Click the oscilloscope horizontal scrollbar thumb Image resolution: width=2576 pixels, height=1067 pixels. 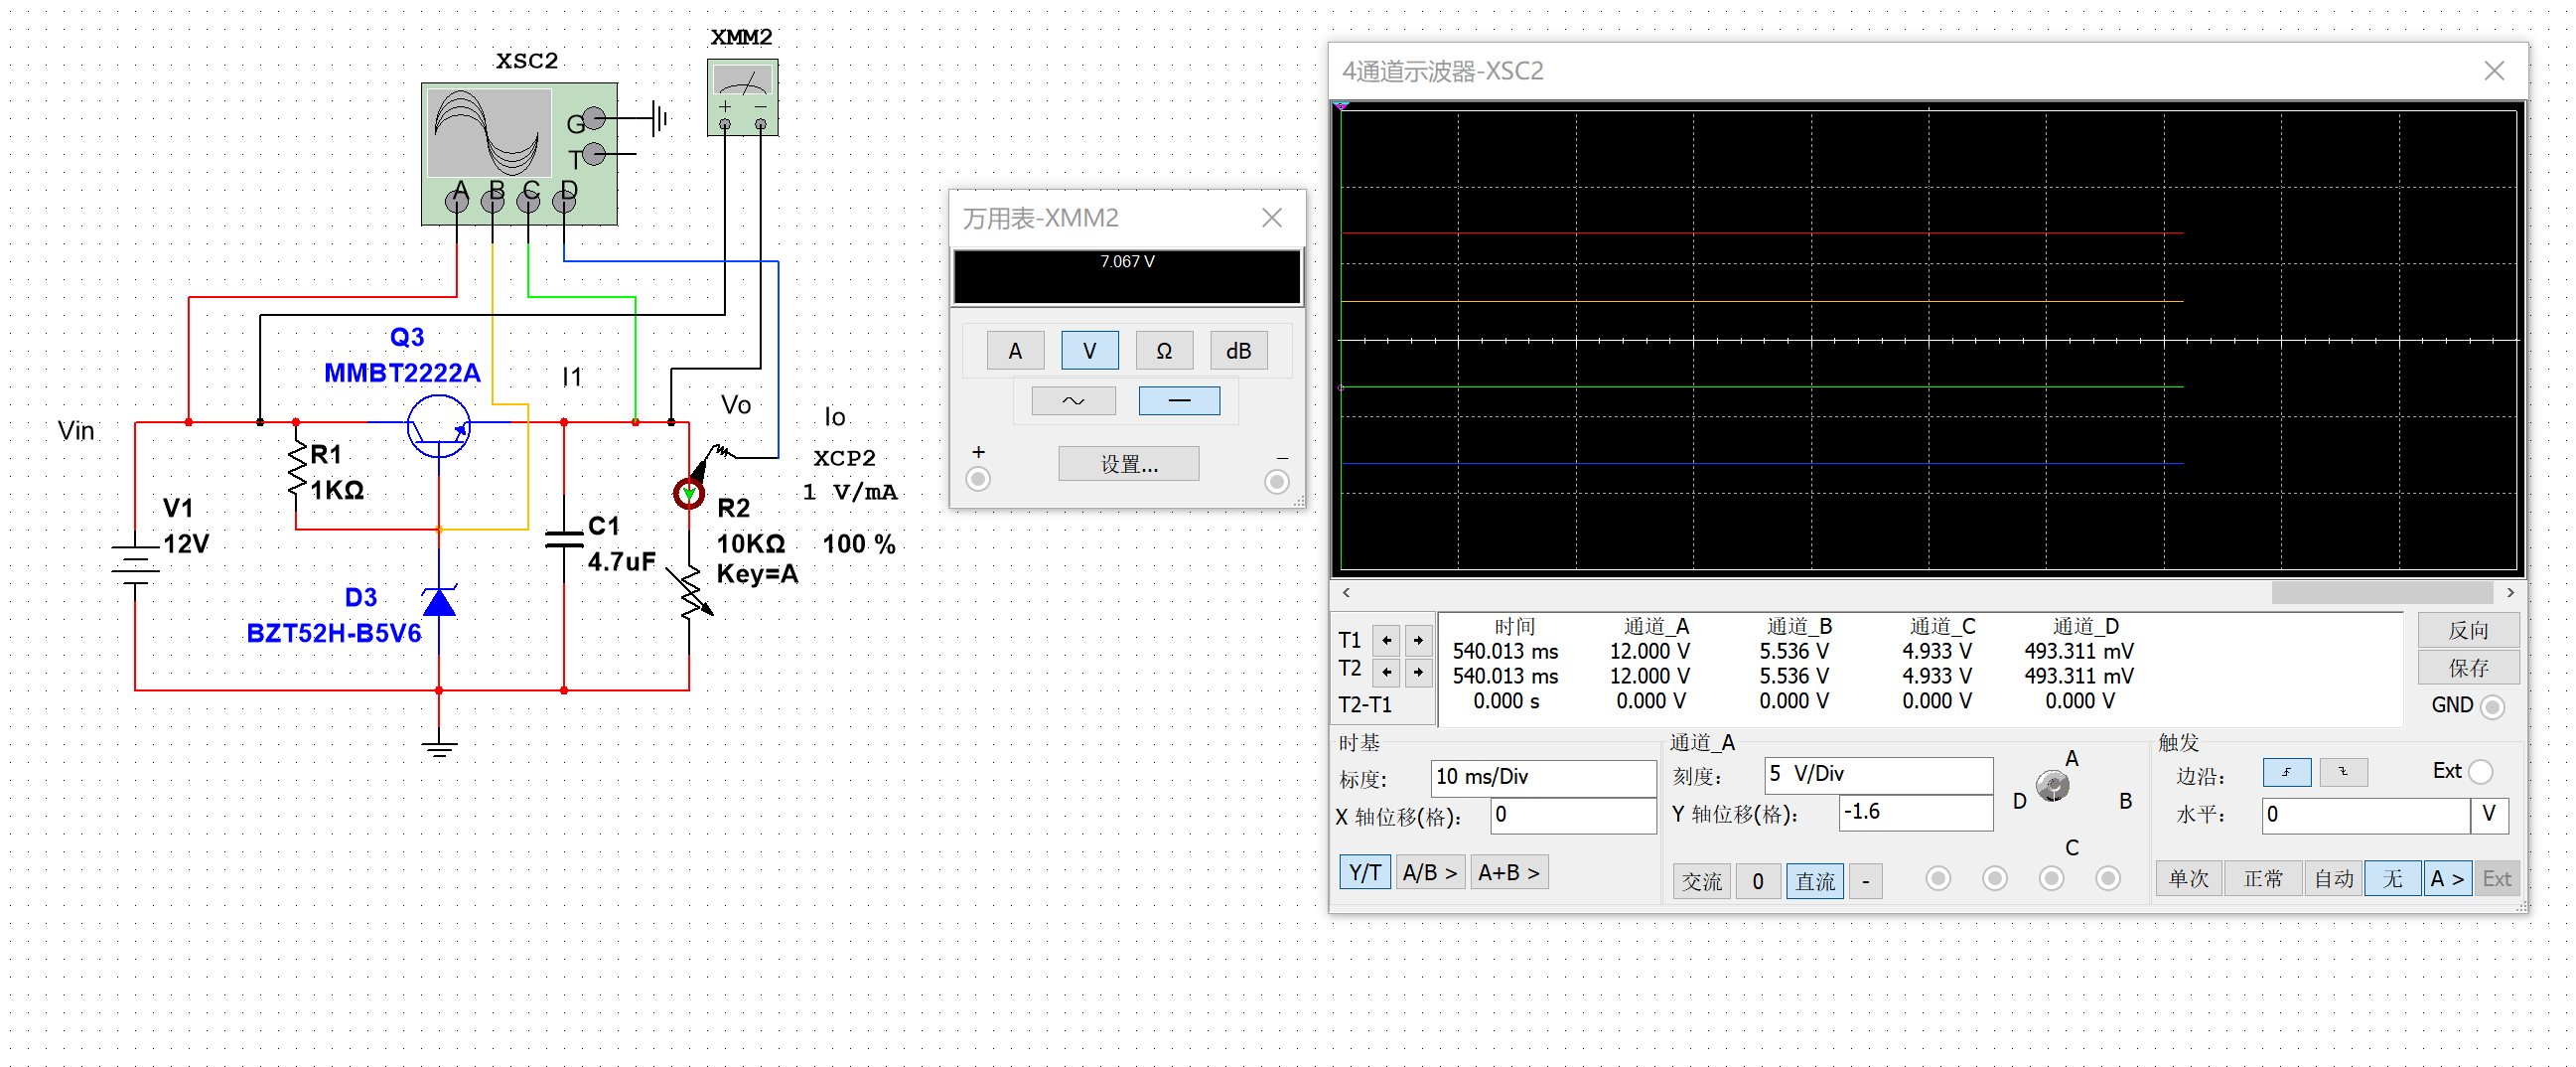(2382, 593)
